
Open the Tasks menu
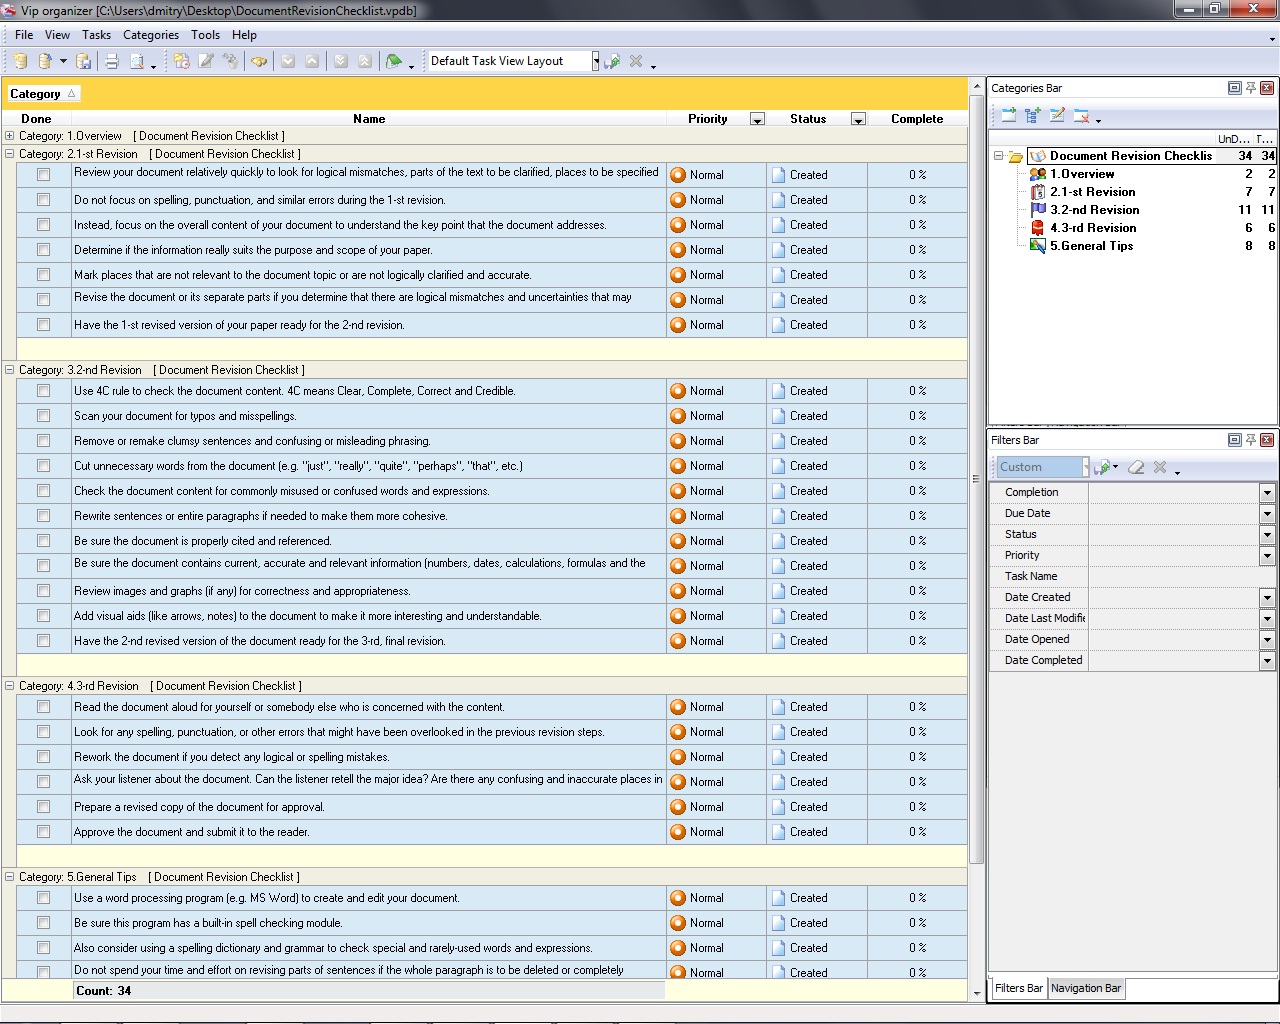pos(96,35)
